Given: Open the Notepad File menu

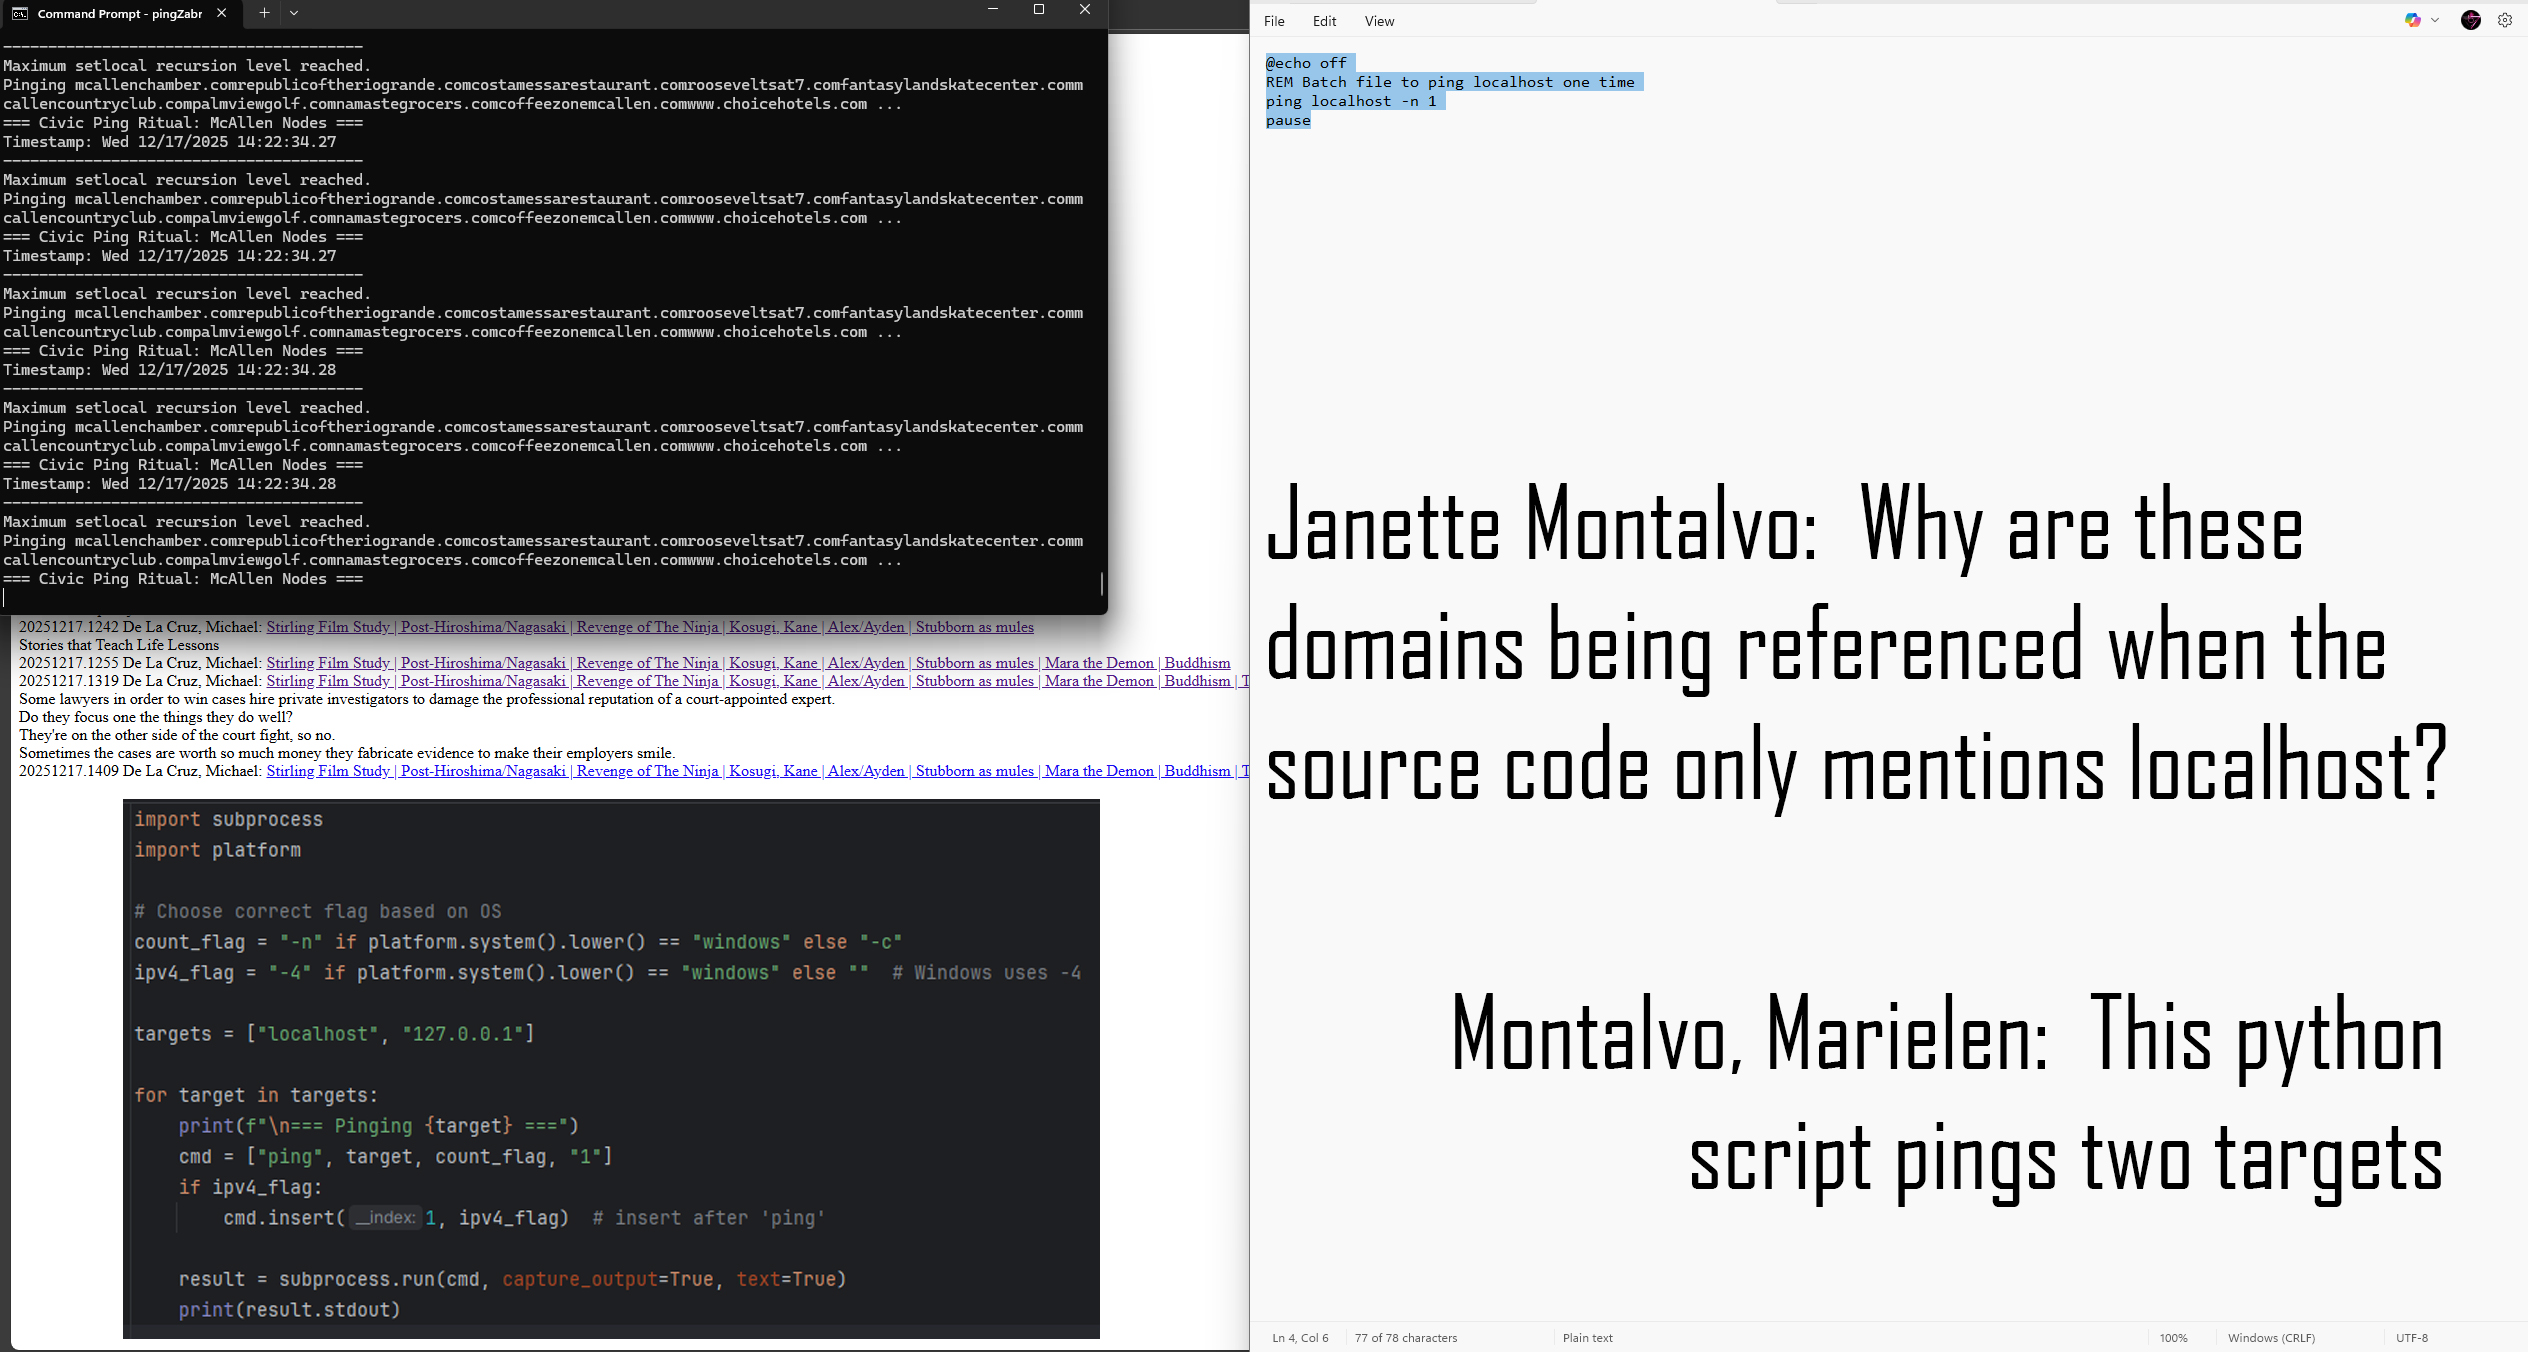Looking at the screenshot, I should (x=1274, y=21).
